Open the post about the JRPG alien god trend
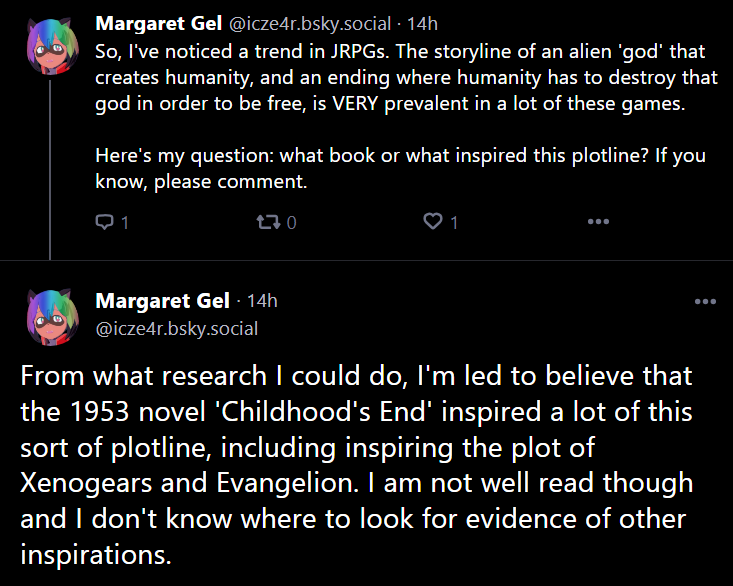Viewport: 733px width, 586px height. [x=406, y=78]
